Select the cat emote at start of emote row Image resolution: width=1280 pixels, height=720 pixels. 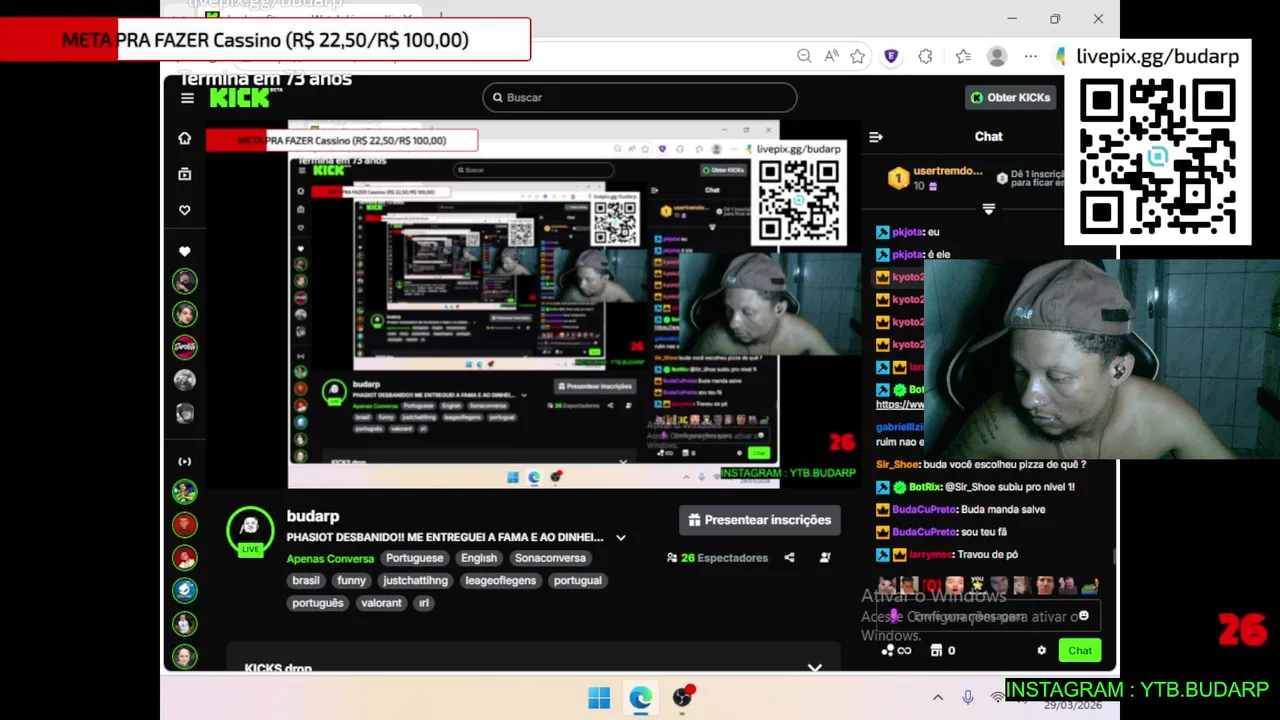[x=886, y=585]
